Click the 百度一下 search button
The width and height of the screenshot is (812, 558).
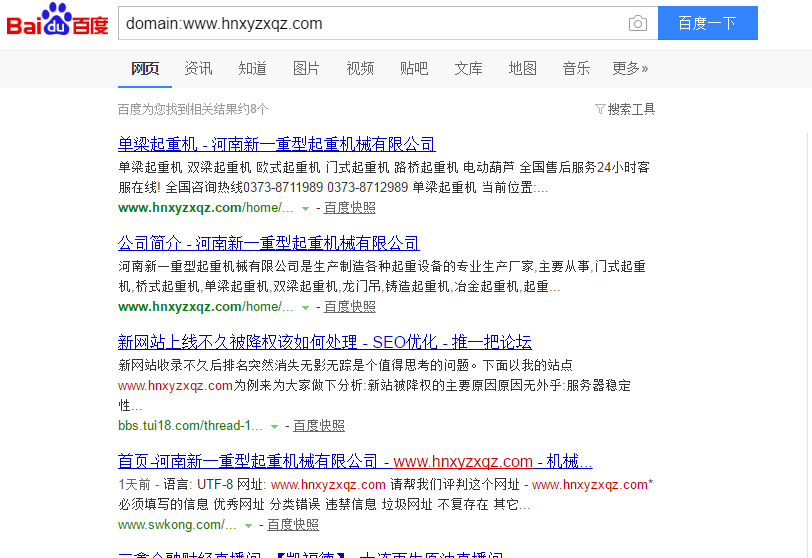click(x=707, y=23)
